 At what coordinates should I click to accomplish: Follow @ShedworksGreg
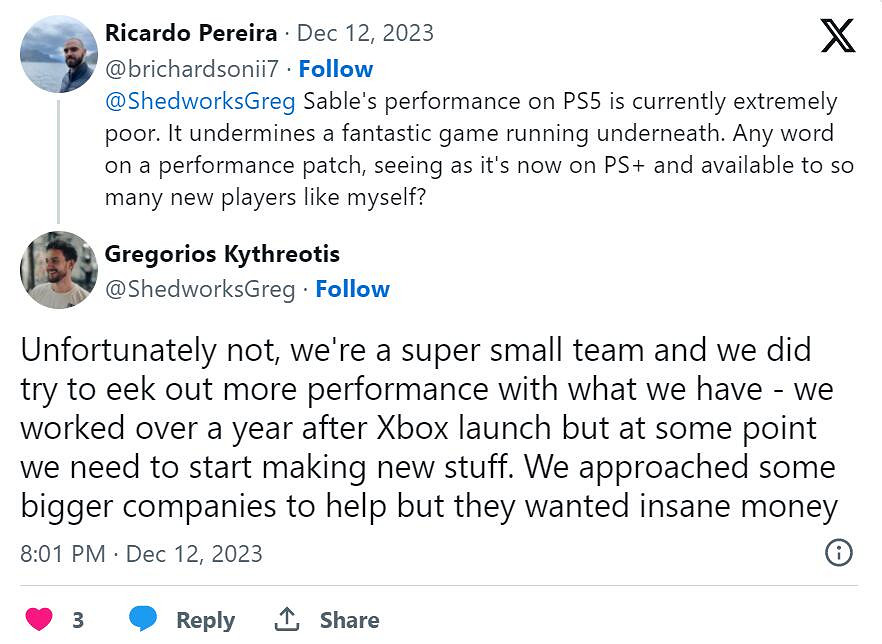tap(352, 289)
